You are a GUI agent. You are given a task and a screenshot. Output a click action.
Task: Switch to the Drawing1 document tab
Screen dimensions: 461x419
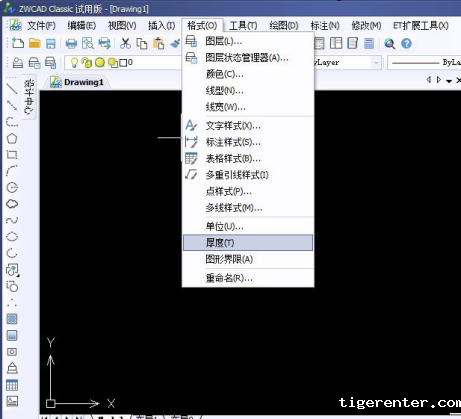pyautogui.click(x=77, y=82)
